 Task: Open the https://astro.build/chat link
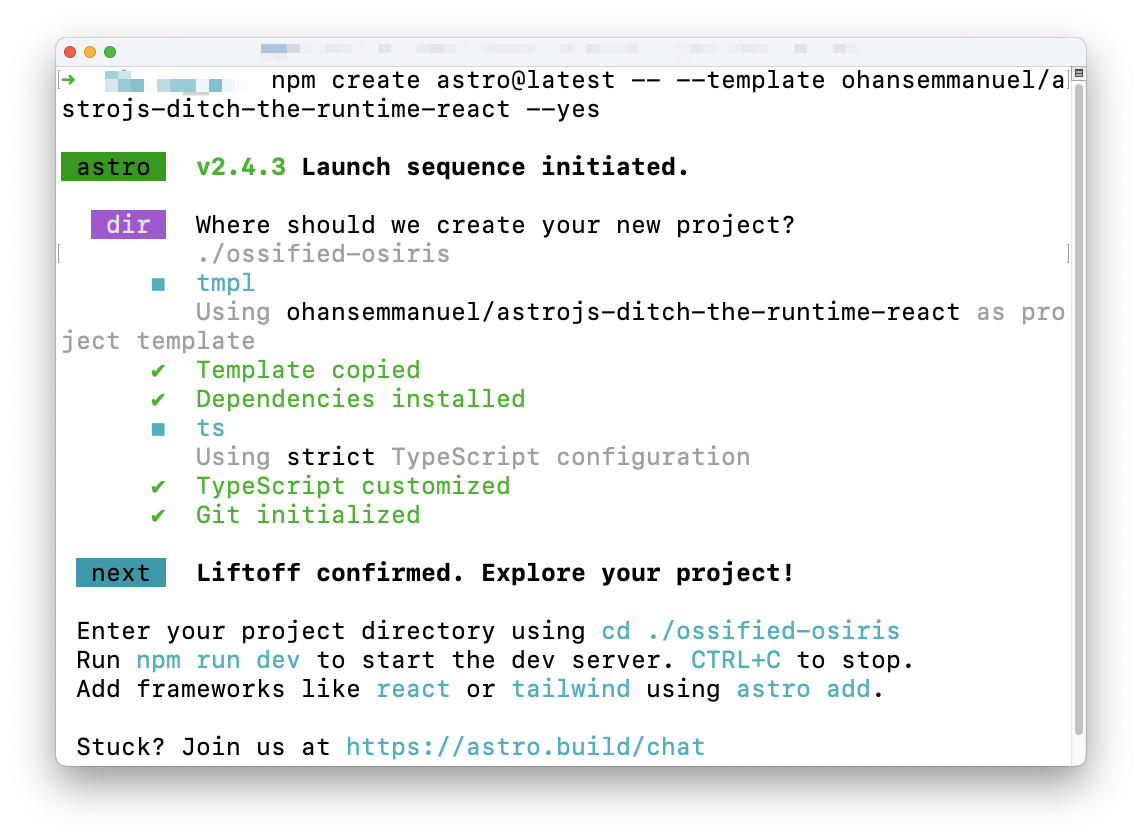pos(524,746)
